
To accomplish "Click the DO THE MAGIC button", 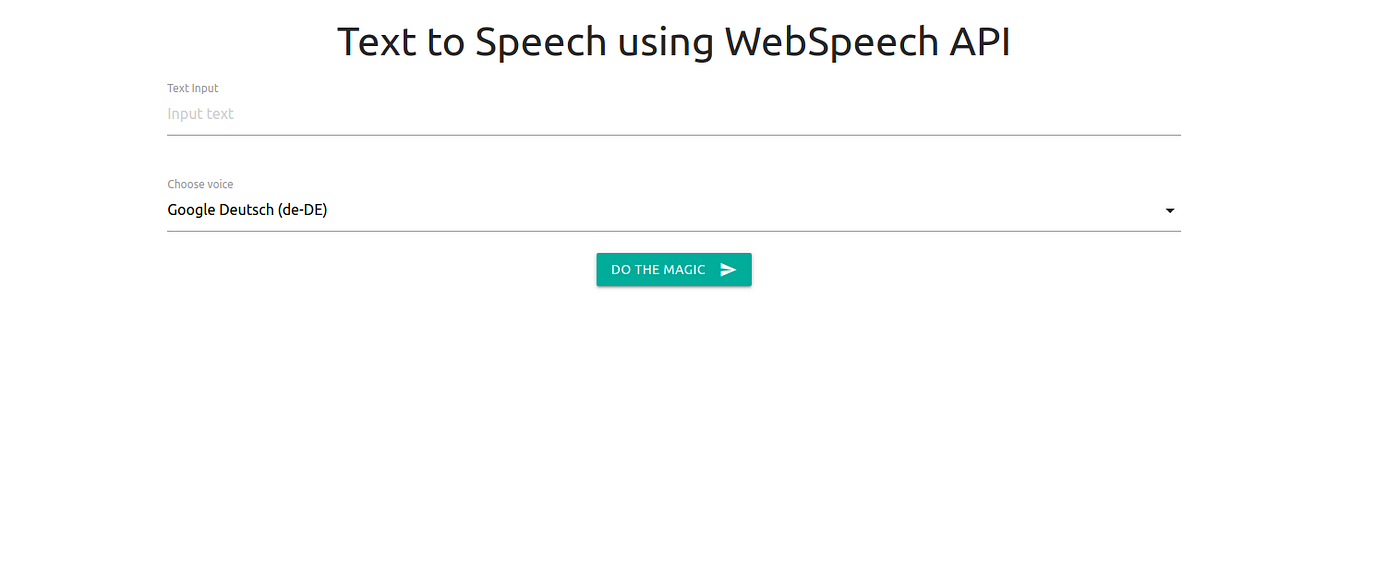I will 674,270.
